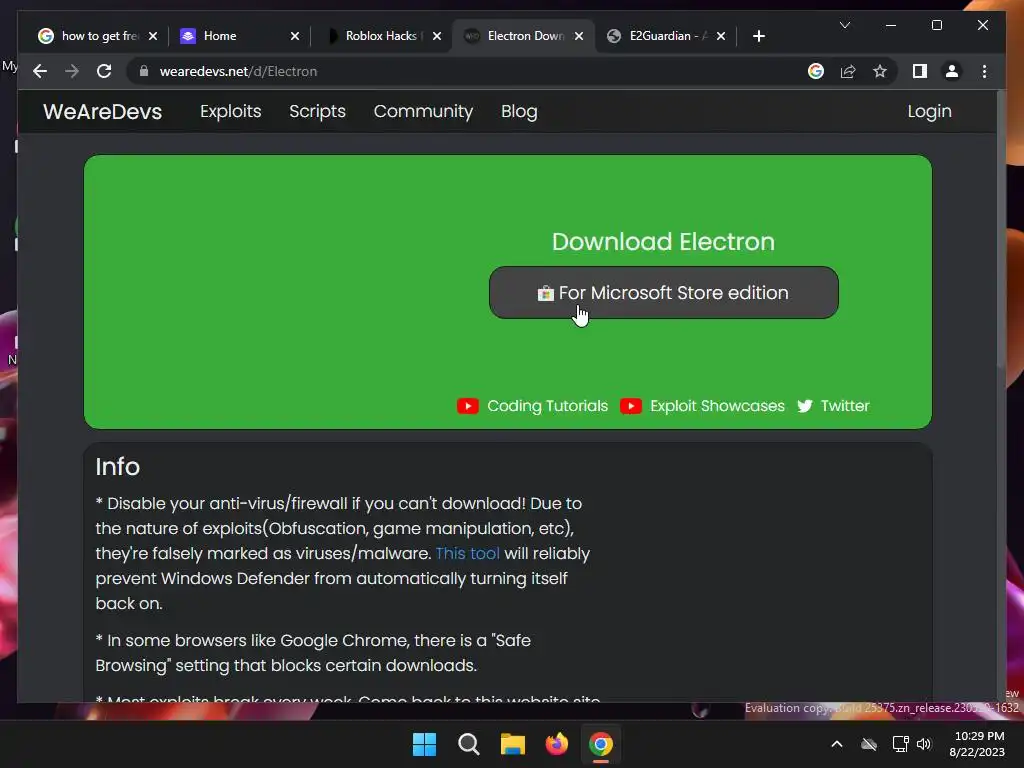Open the Twitter link
Screen dimensions: 1024x768
click(x=845, y=406)
